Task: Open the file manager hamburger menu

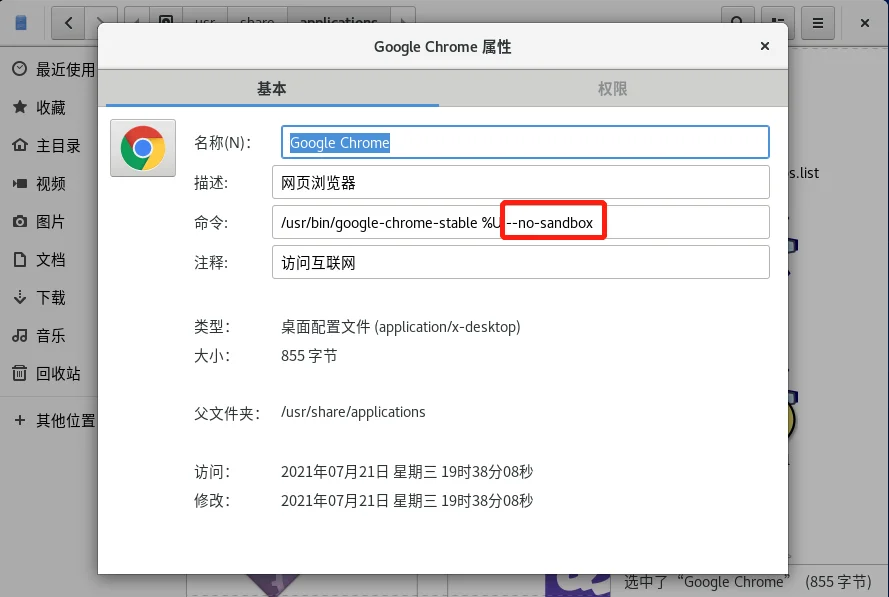Action: click(818, 23)
